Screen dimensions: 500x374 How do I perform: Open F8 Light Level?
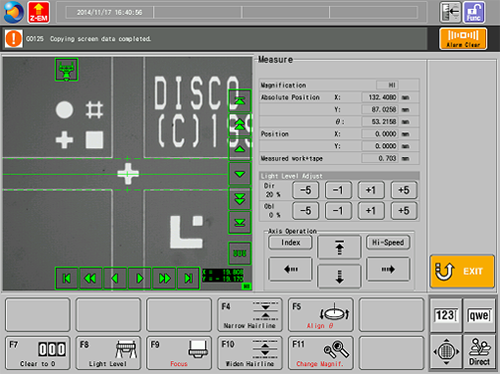point(108,353)
